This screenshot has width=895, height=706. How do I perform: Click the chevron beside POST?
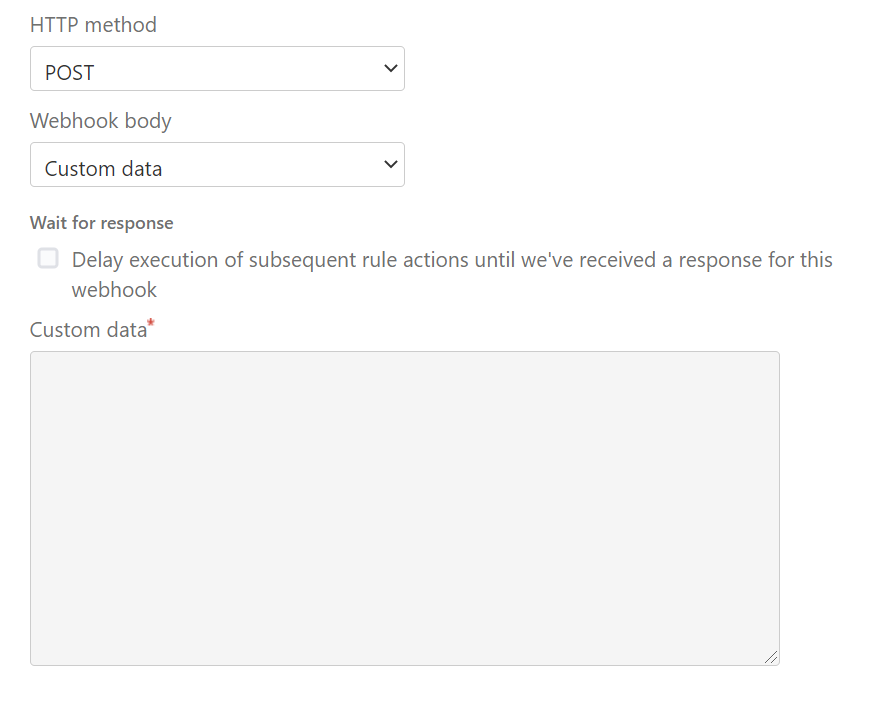point(390,69)
